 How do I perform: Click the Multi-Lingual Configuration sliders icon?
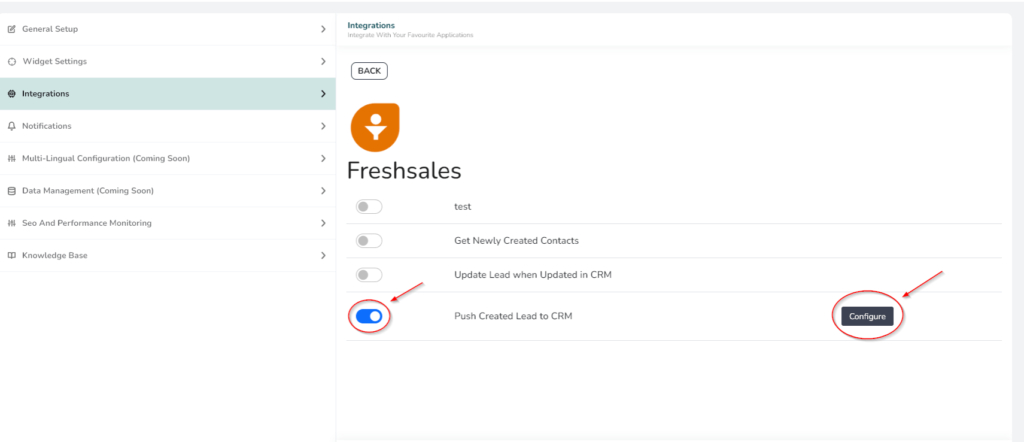11,159
